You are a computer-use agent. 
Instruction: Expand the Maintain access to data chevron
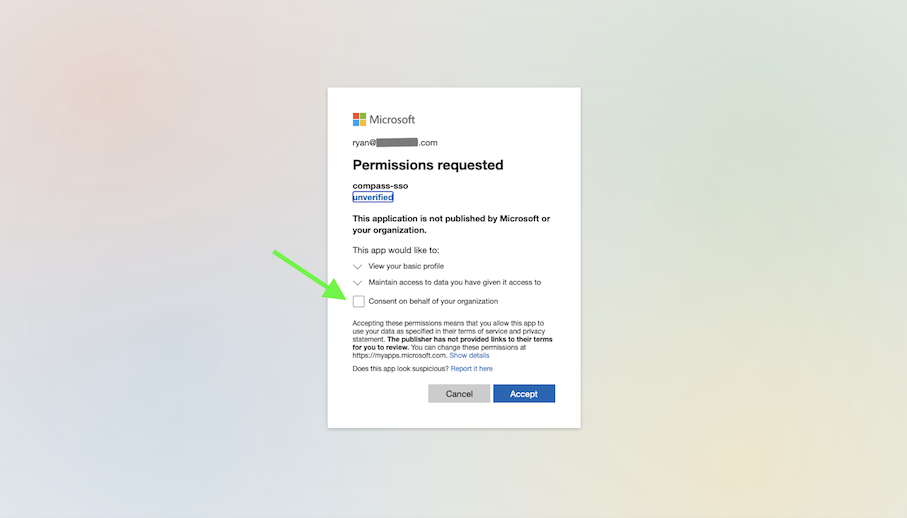(x=358, y=283)
